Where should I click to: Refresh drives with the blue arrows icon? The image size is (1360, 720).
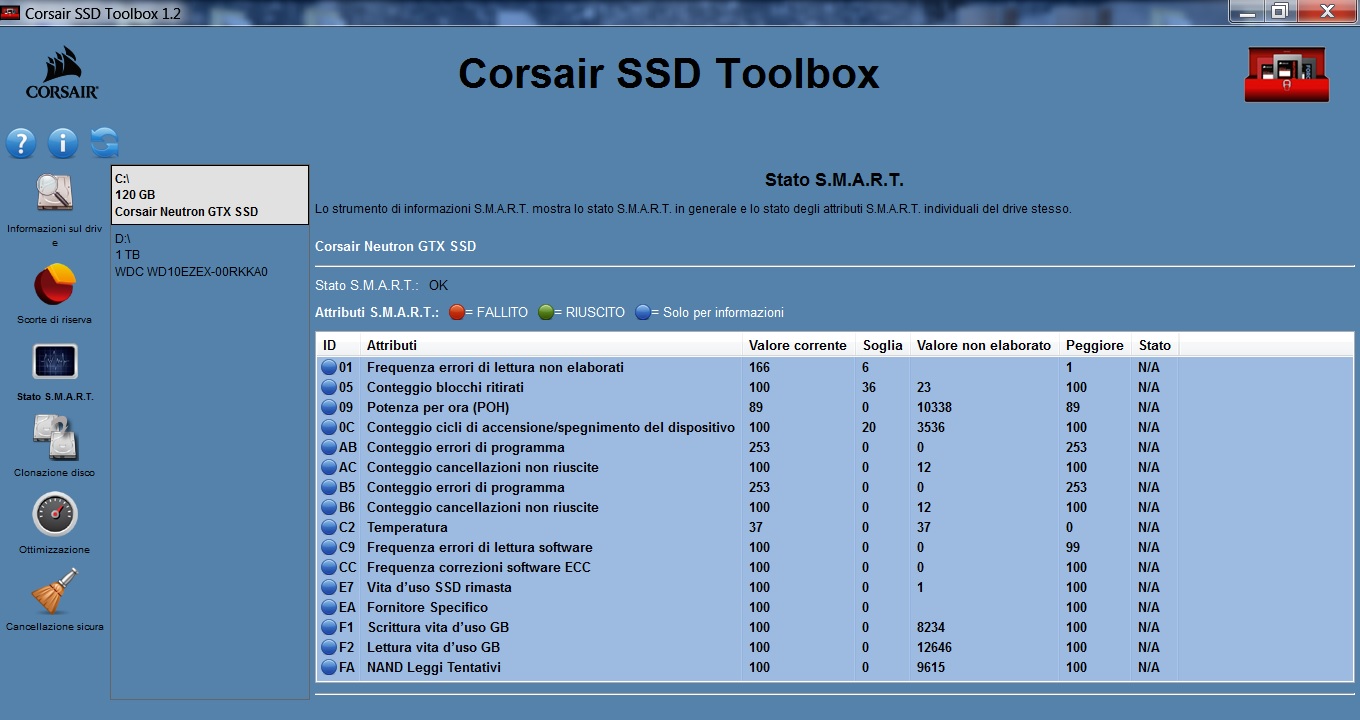coord(104,143)
